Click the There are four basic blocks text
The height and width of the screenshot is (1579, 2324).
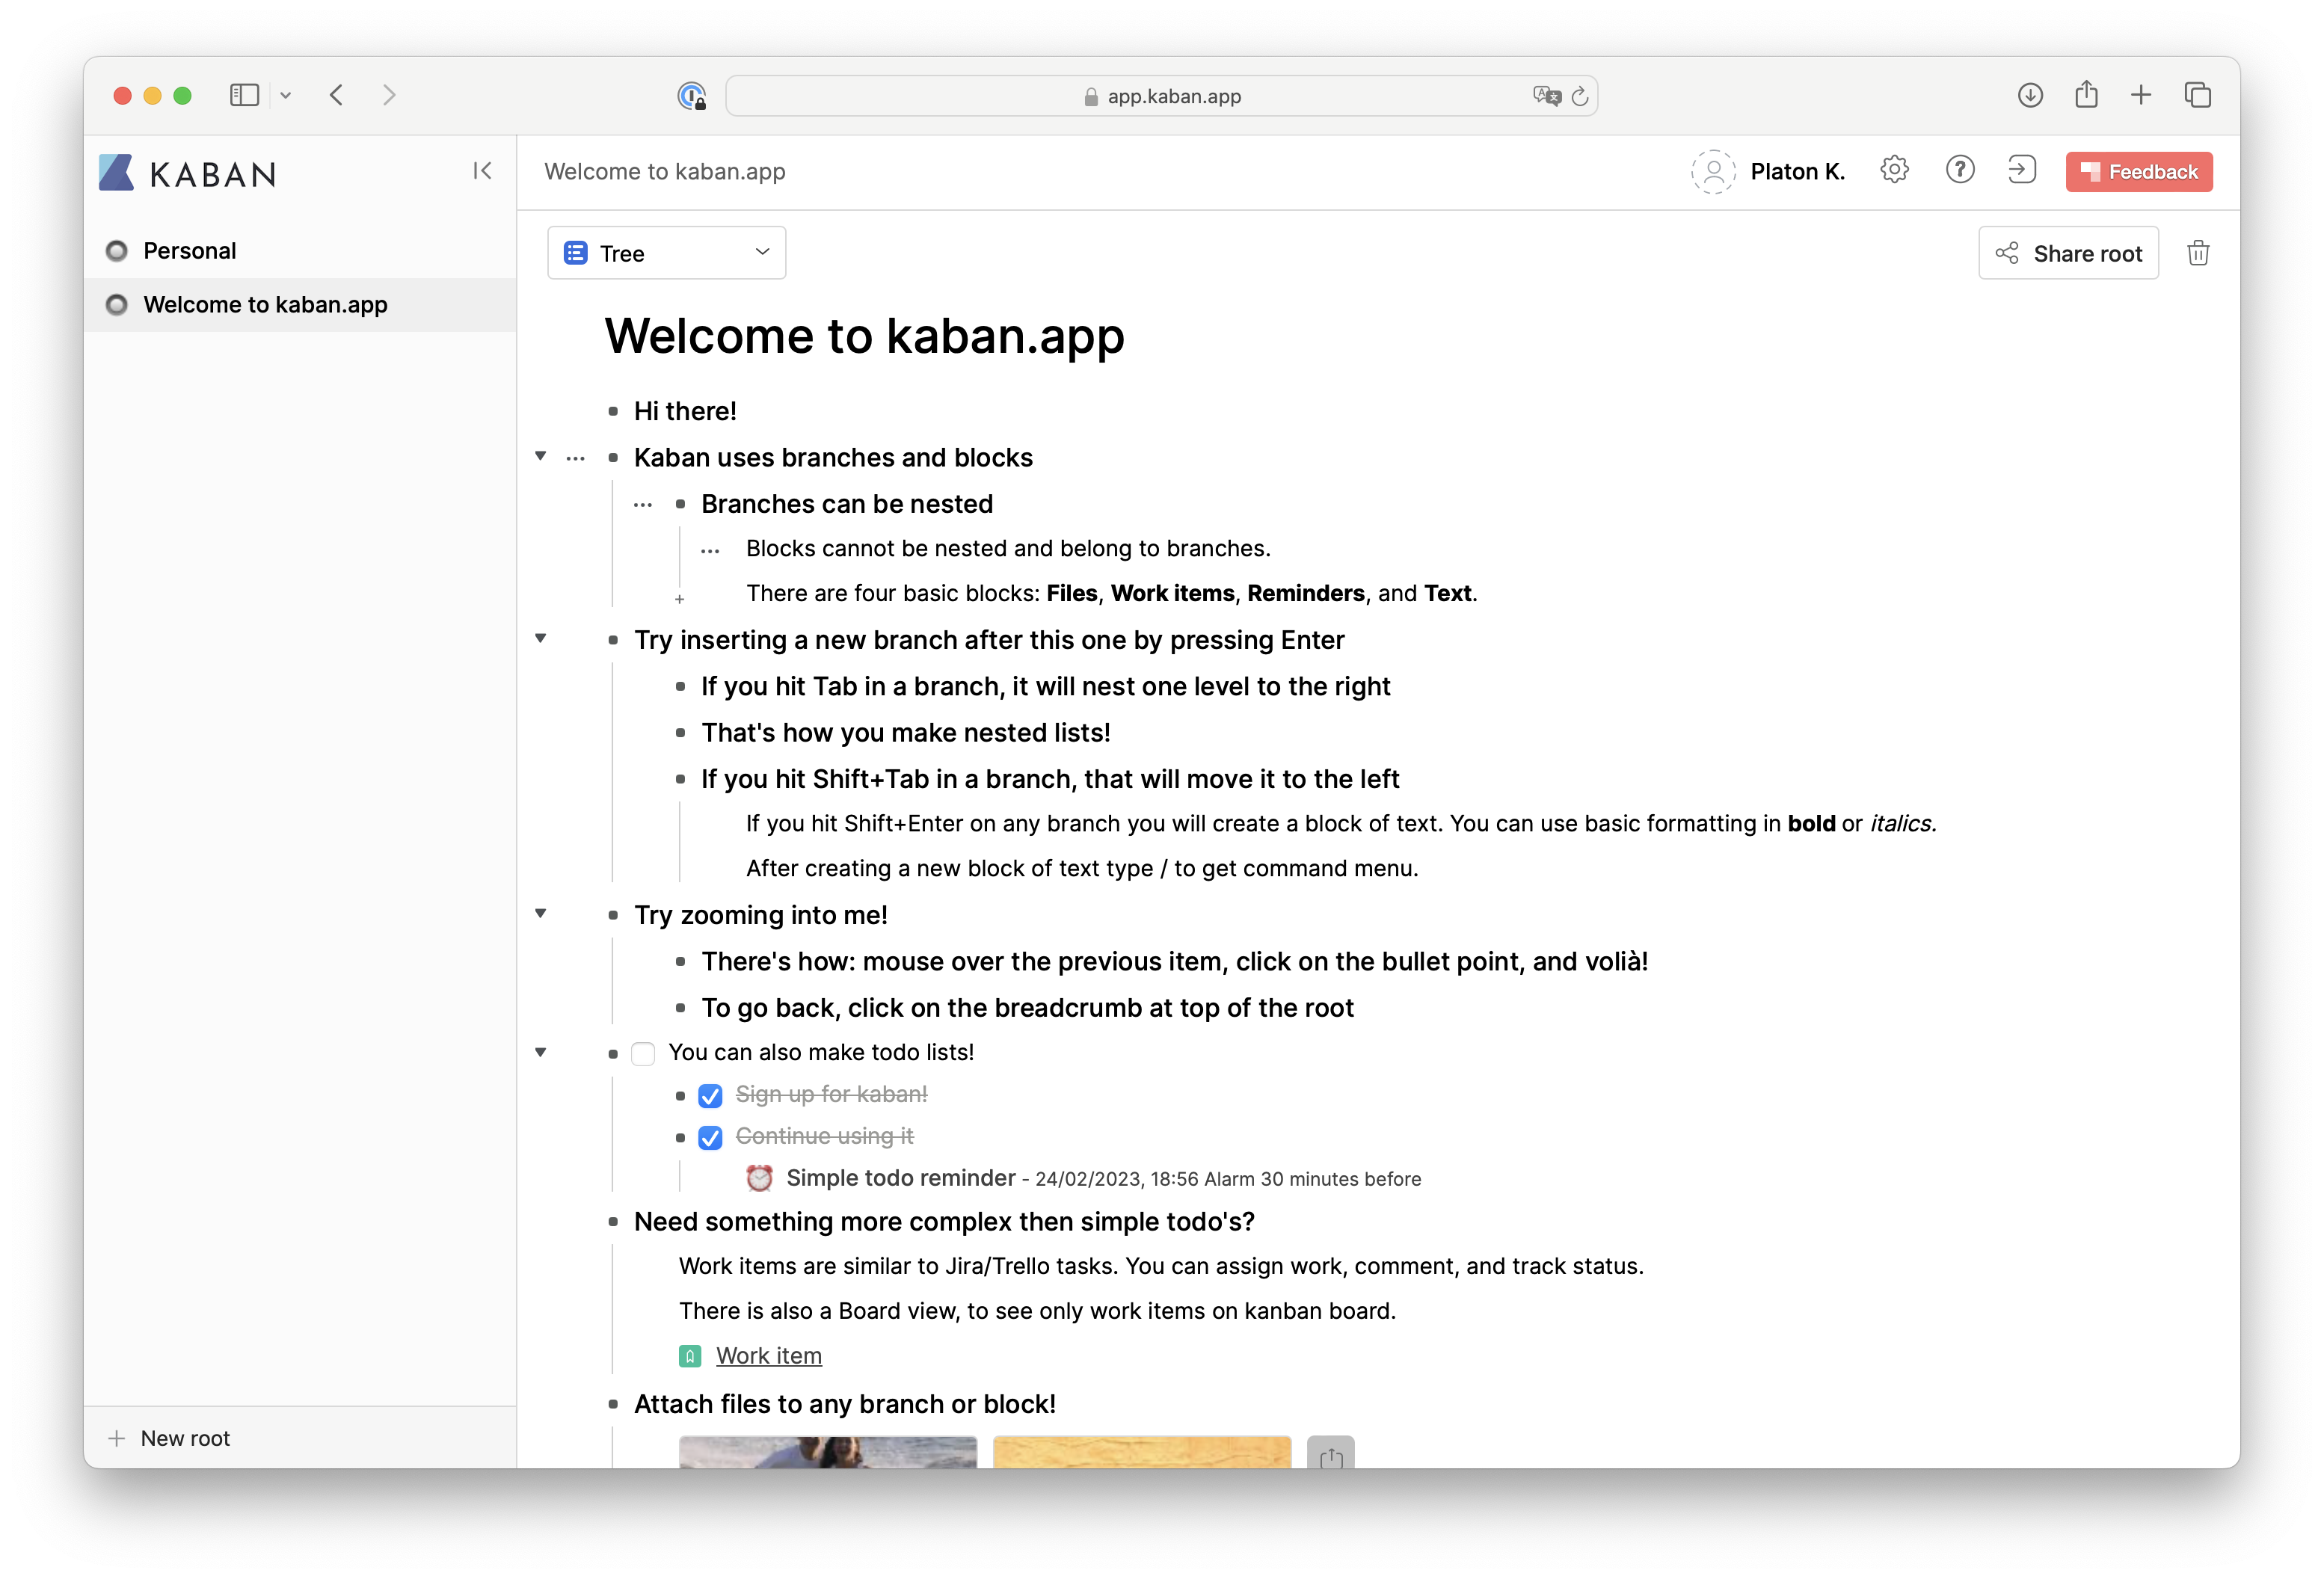click(1112, 593)
